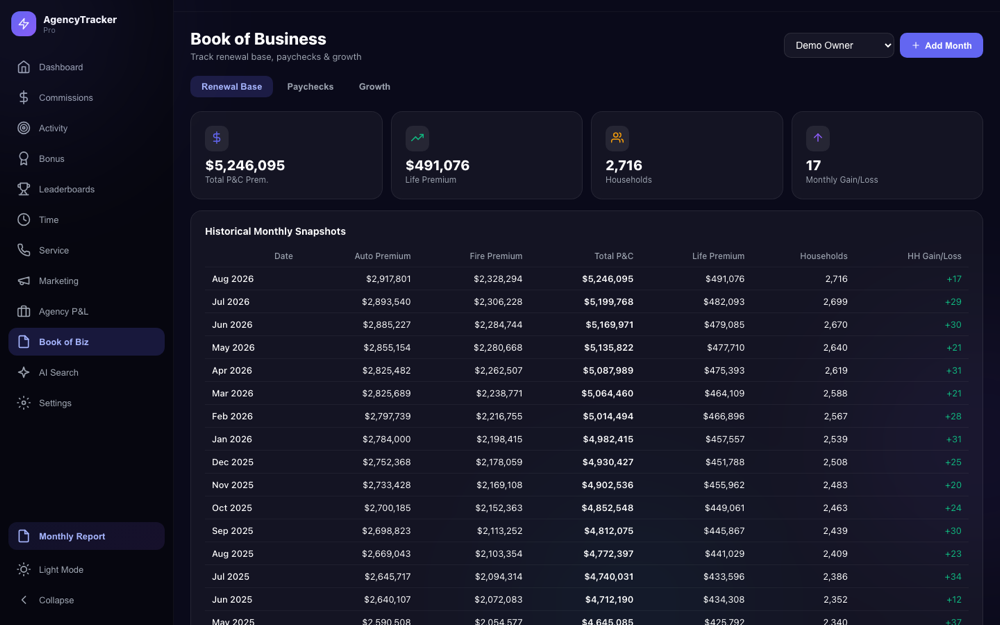Click the Commissions dollar sign icon

click(24, 98)
